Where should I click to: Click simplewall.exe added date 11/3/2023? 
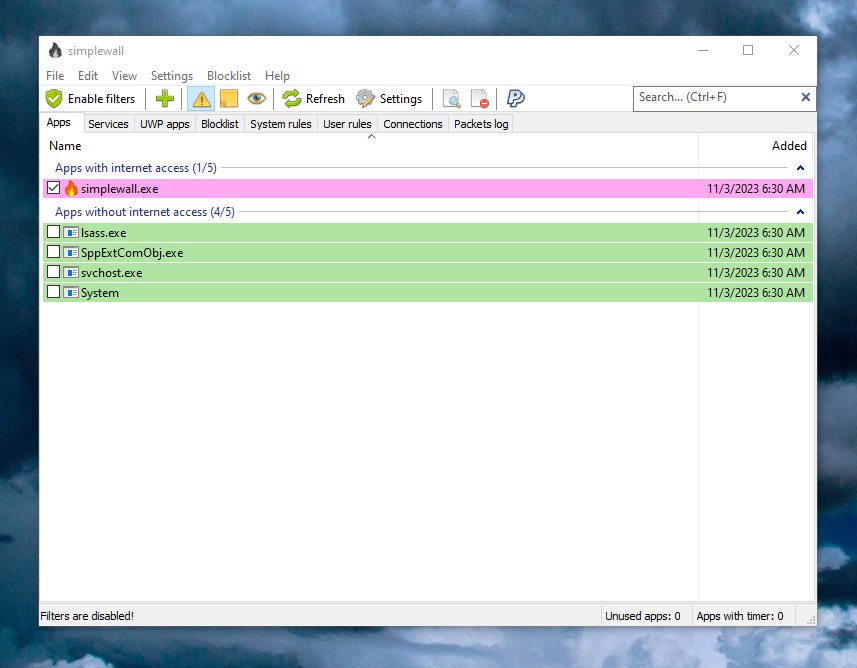755,189
